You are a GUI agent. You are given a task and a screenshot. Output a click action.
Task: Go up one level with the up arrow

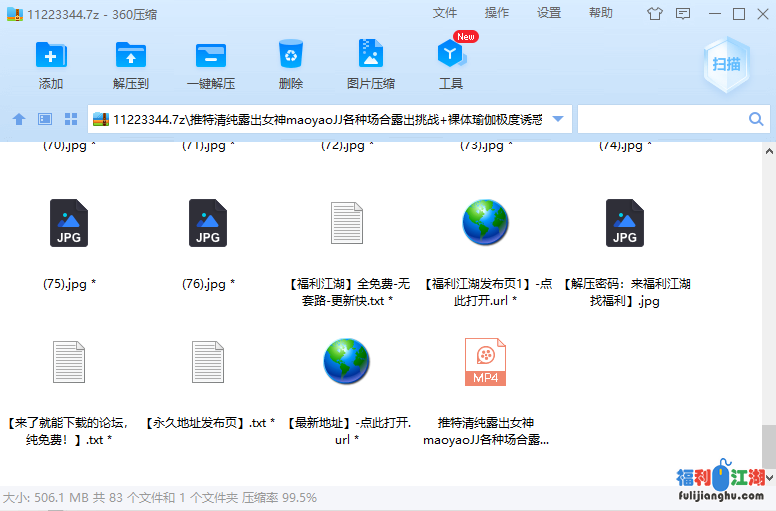[19, 119]
